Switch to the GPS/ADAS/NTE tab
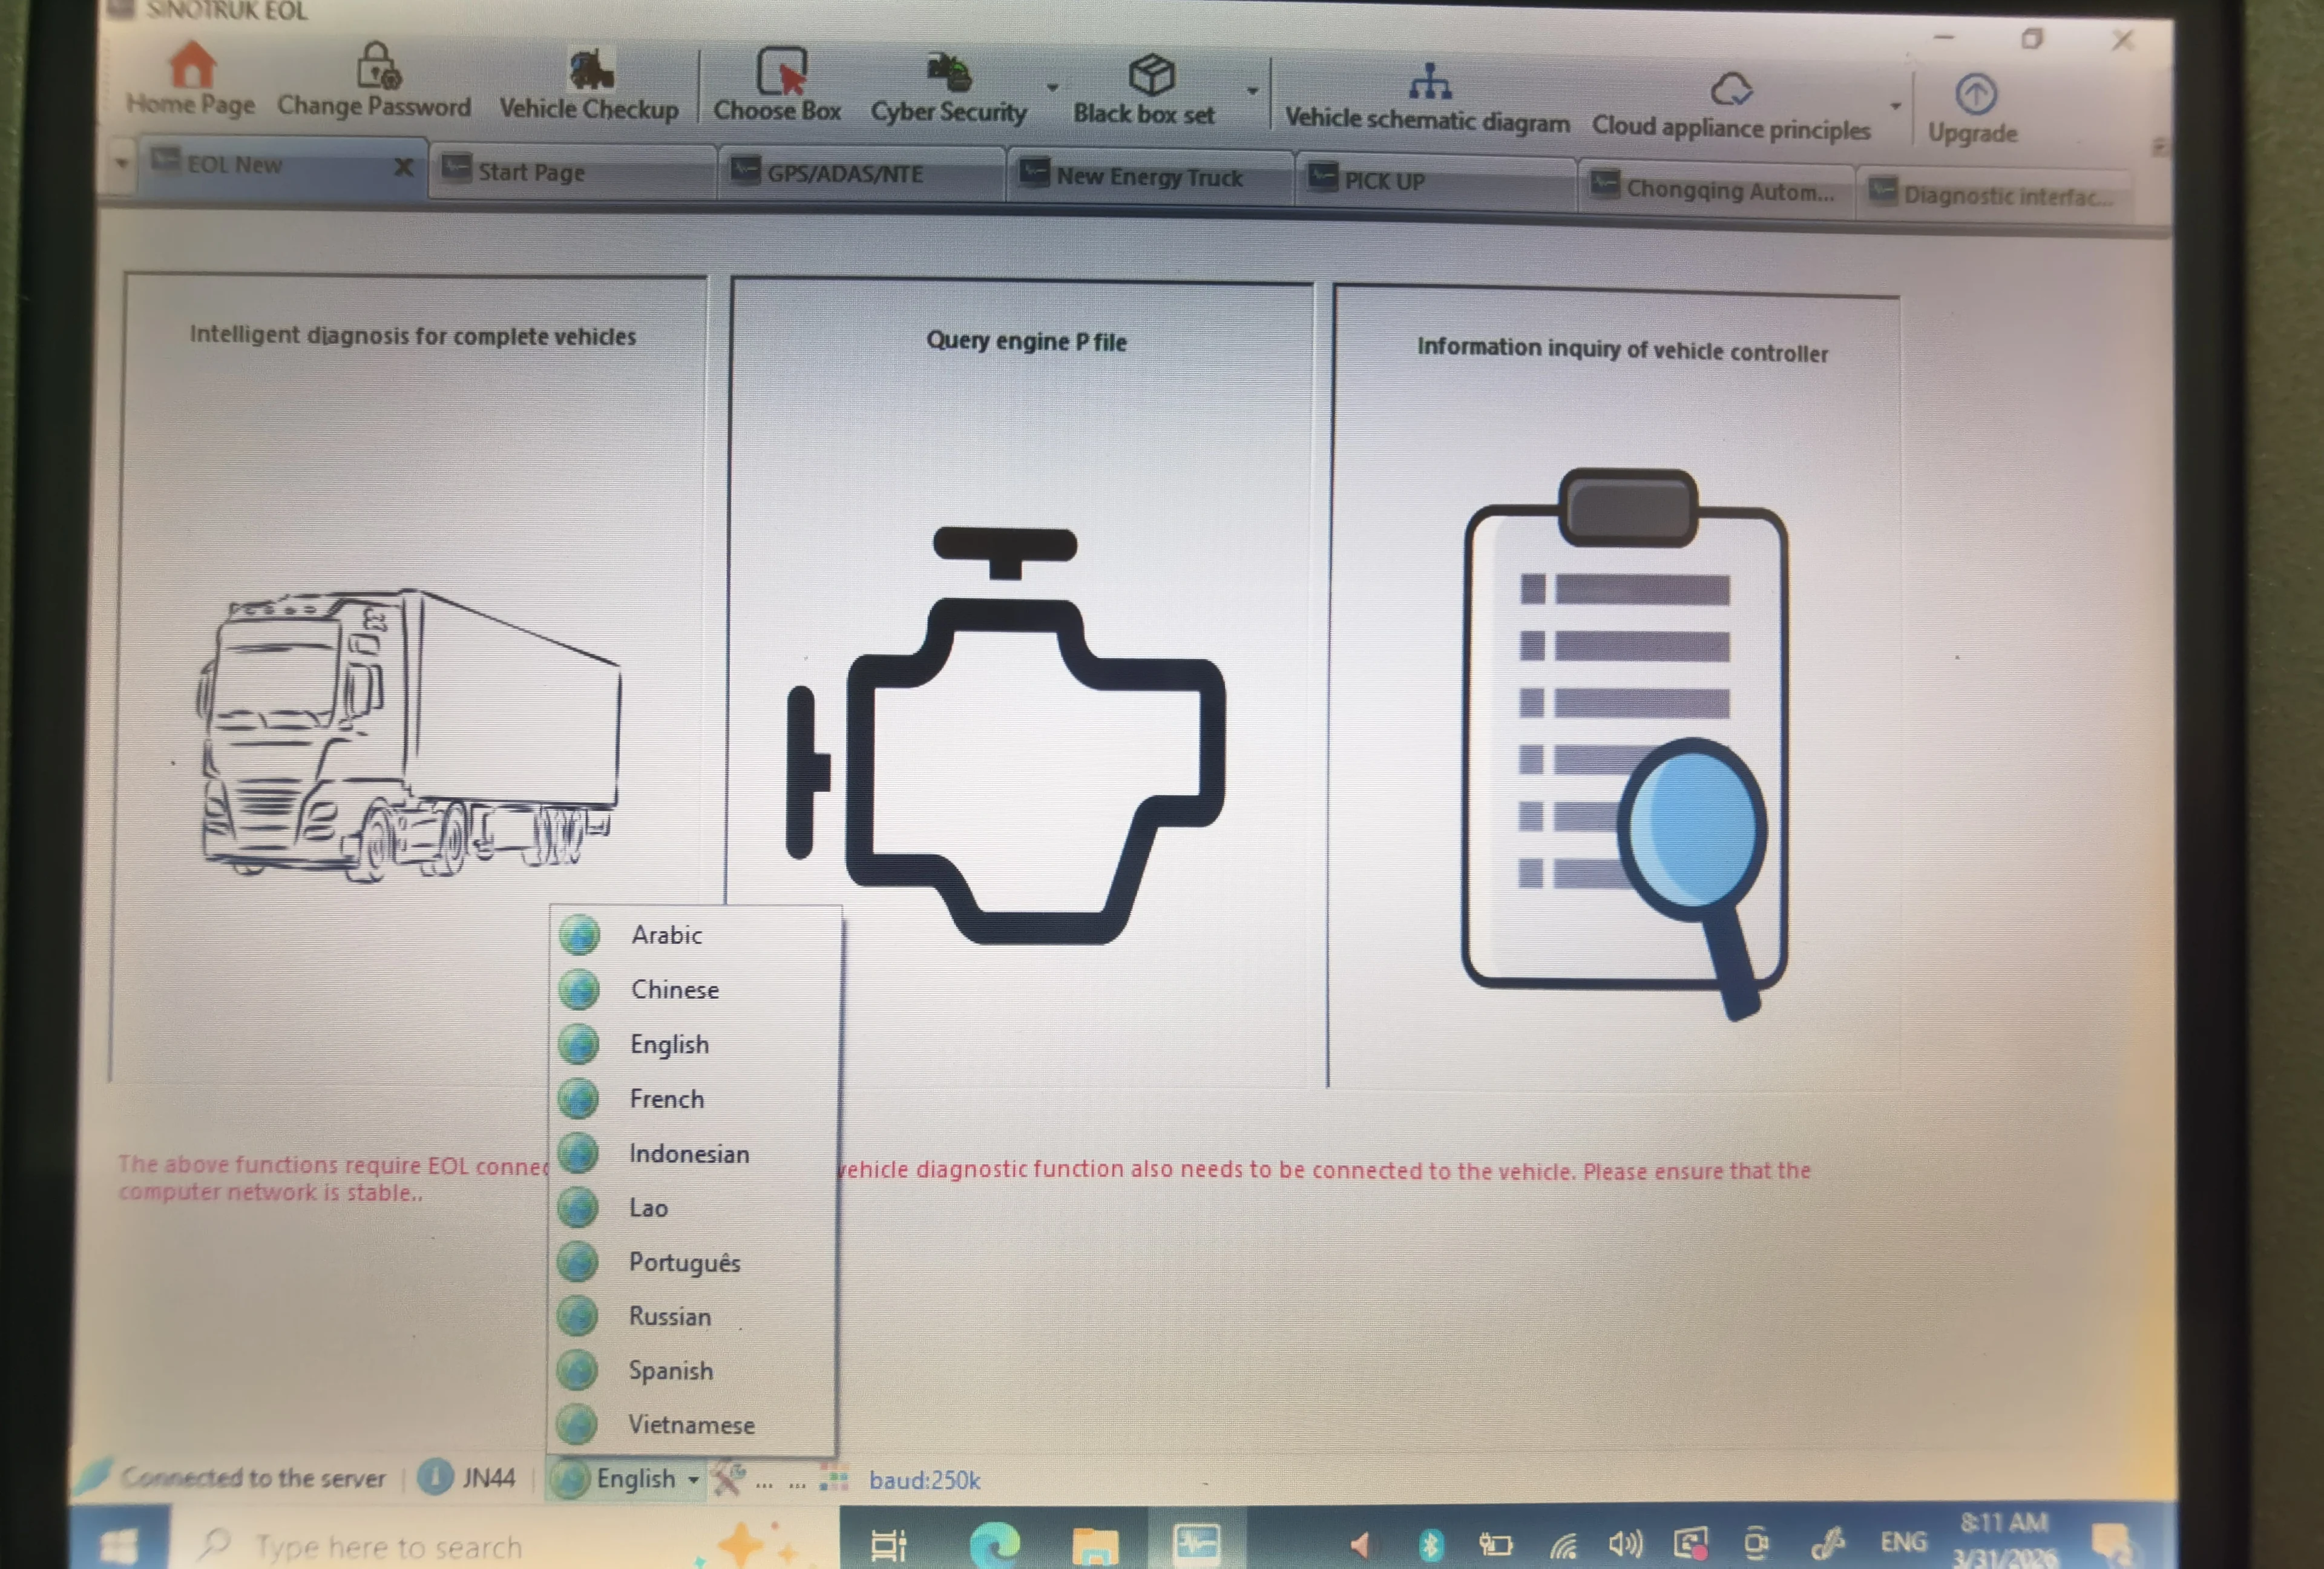This screenshot has height=1569, width=2324. tap(845, 174)
